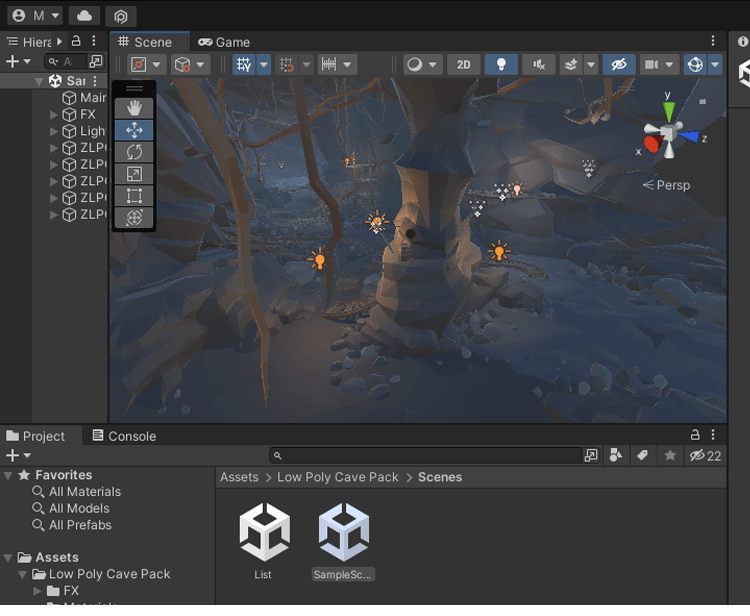Click the tool handle pivot icon
This screenshot has height=616, width=750.
139,65
